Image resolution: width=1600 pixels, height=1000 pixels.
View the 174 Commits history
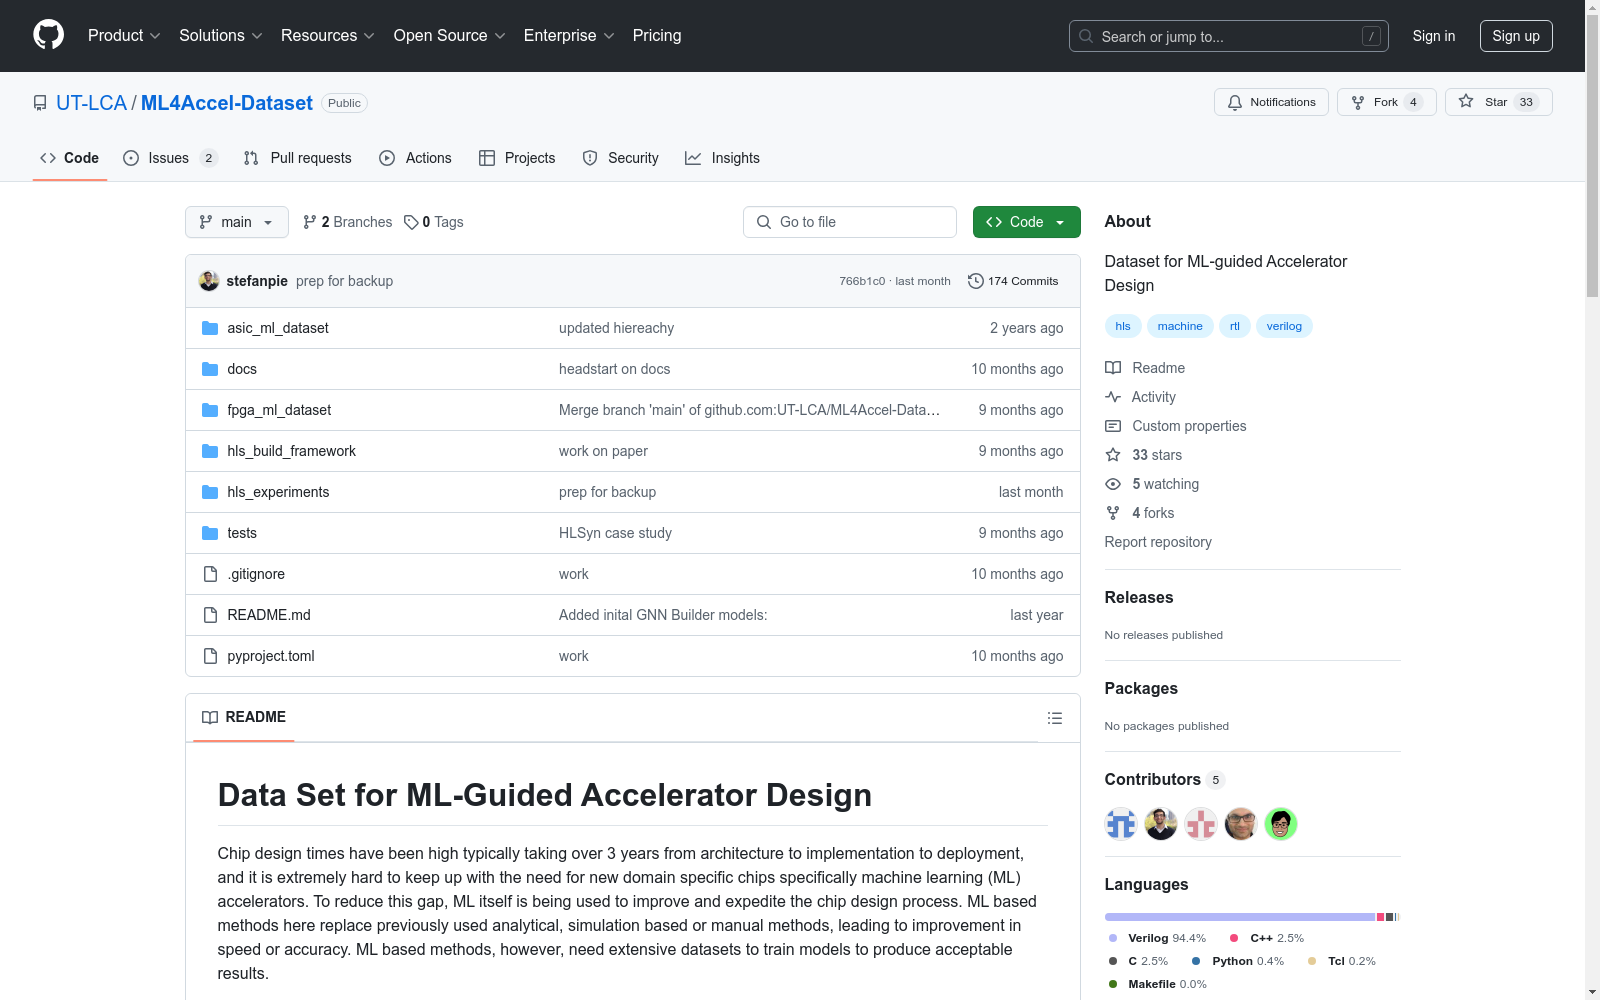(1013, 281)
